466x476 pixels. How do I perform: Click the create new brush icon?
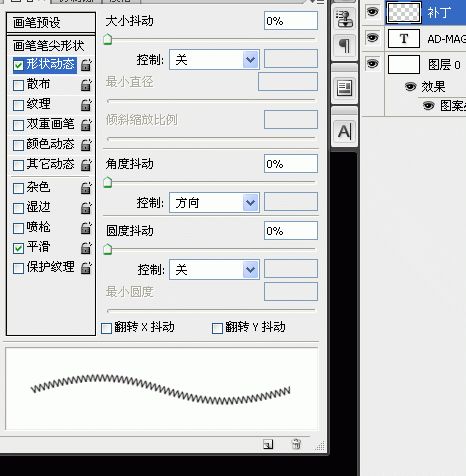(268, 444)
